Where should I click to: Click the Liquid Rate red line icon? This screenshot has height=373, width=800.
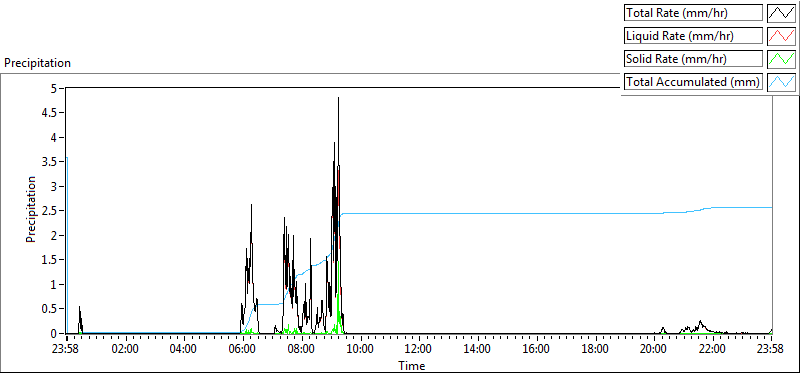pos(782,36)
